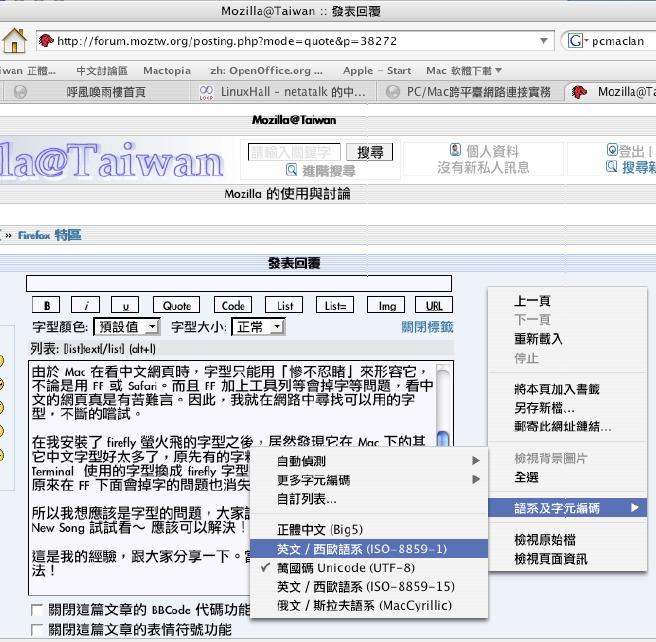Choose 自訂列表... menu item
Image resolution: width=656 pixels, height=642 pixels.
[369, 499]
